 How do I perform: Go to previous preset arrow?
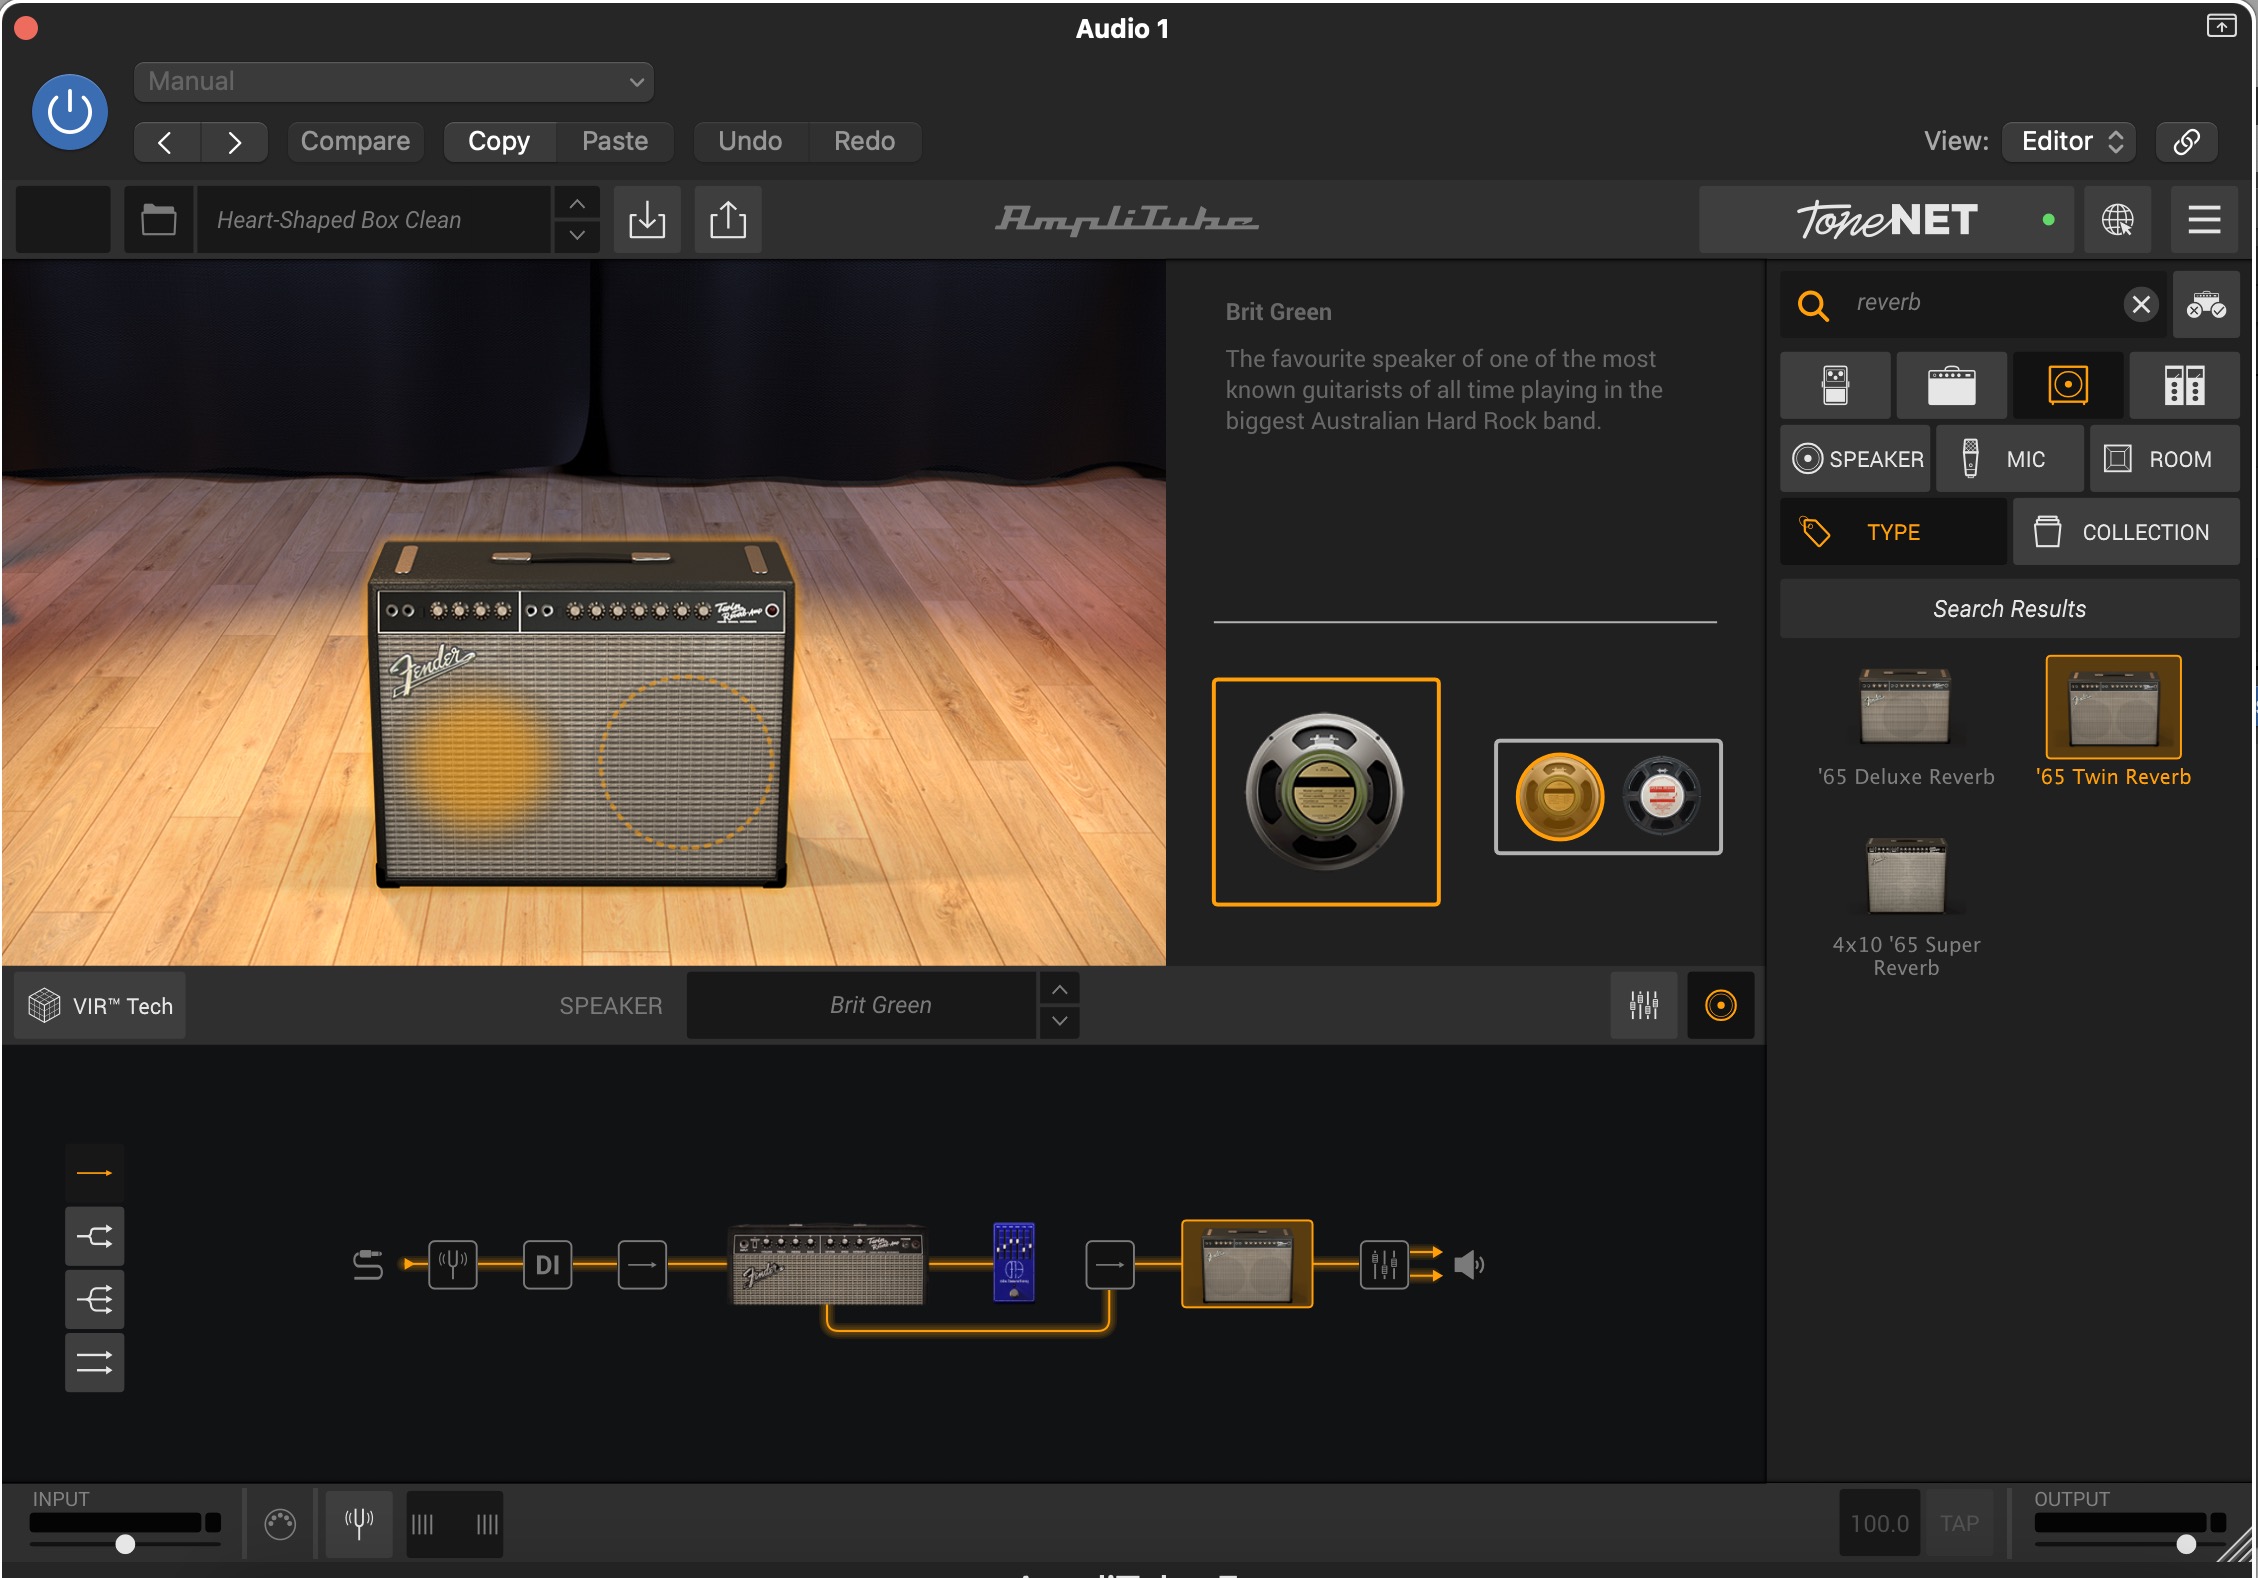point(167,142)
